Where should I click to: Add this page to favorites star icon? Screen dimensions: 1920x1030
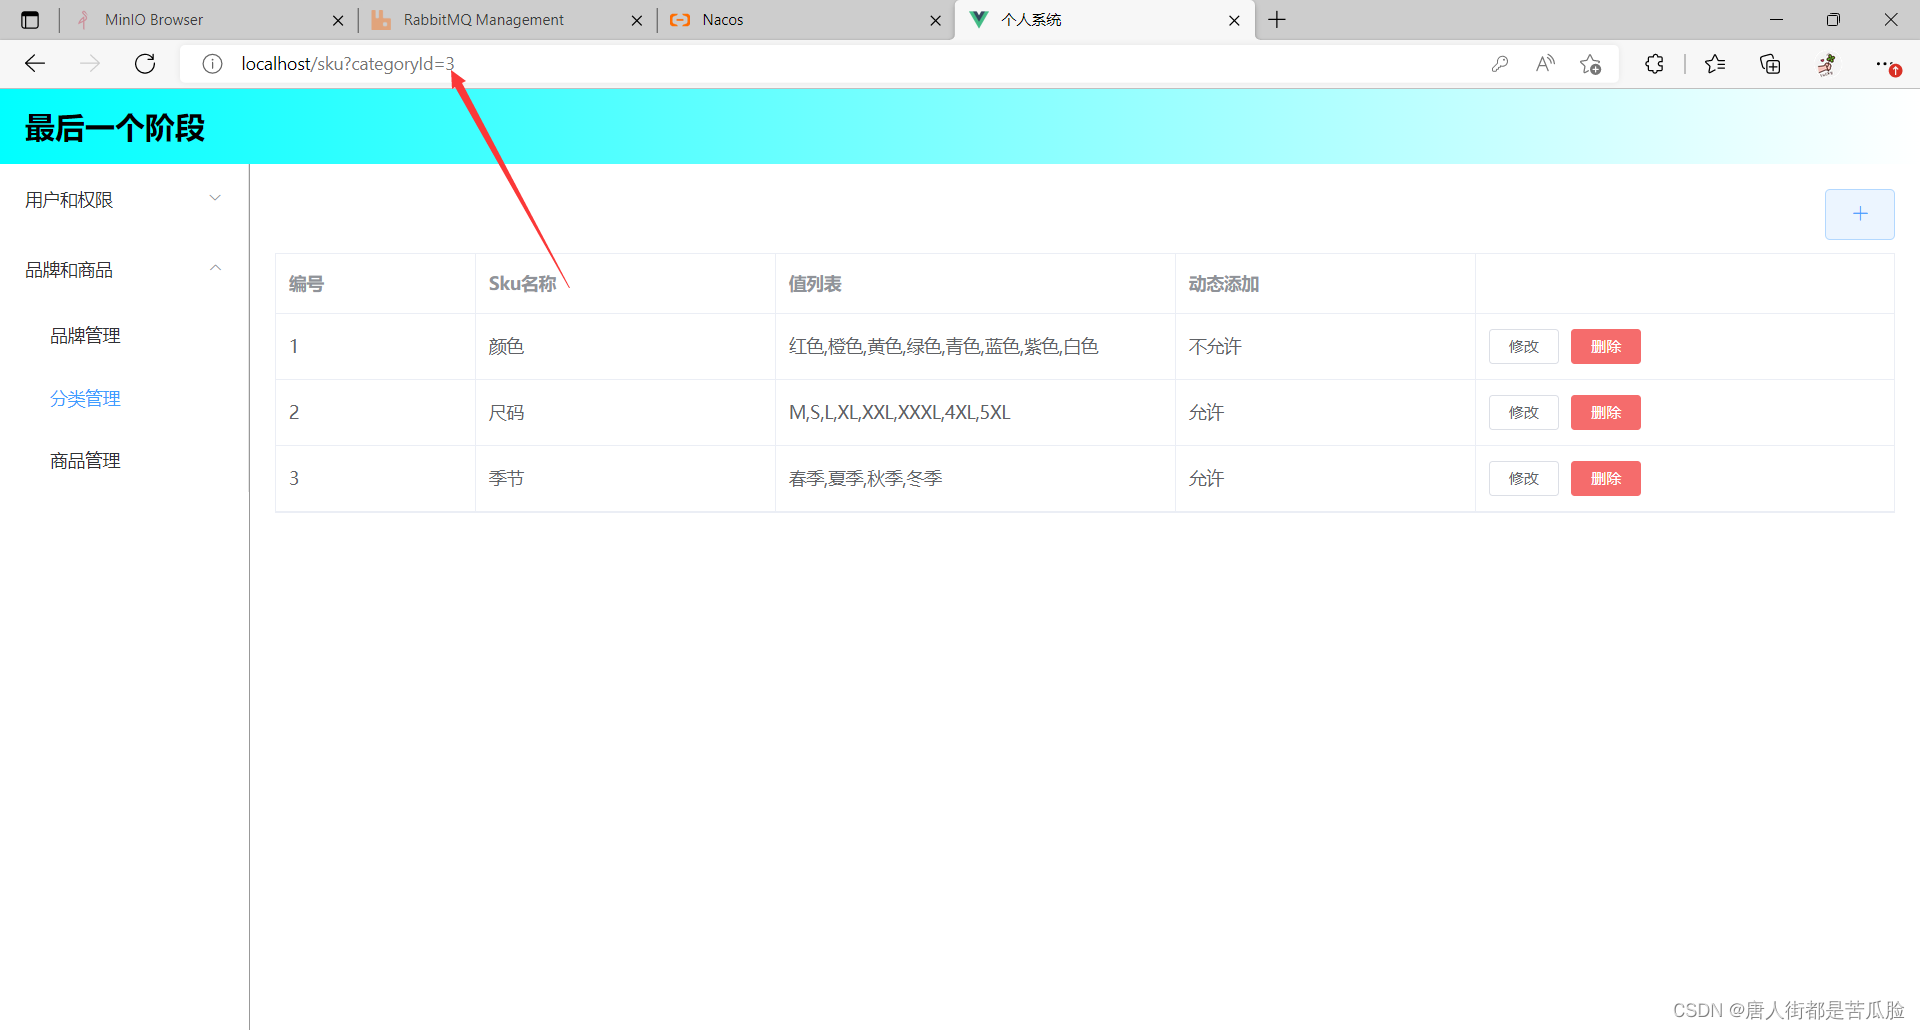(1591, 64)
